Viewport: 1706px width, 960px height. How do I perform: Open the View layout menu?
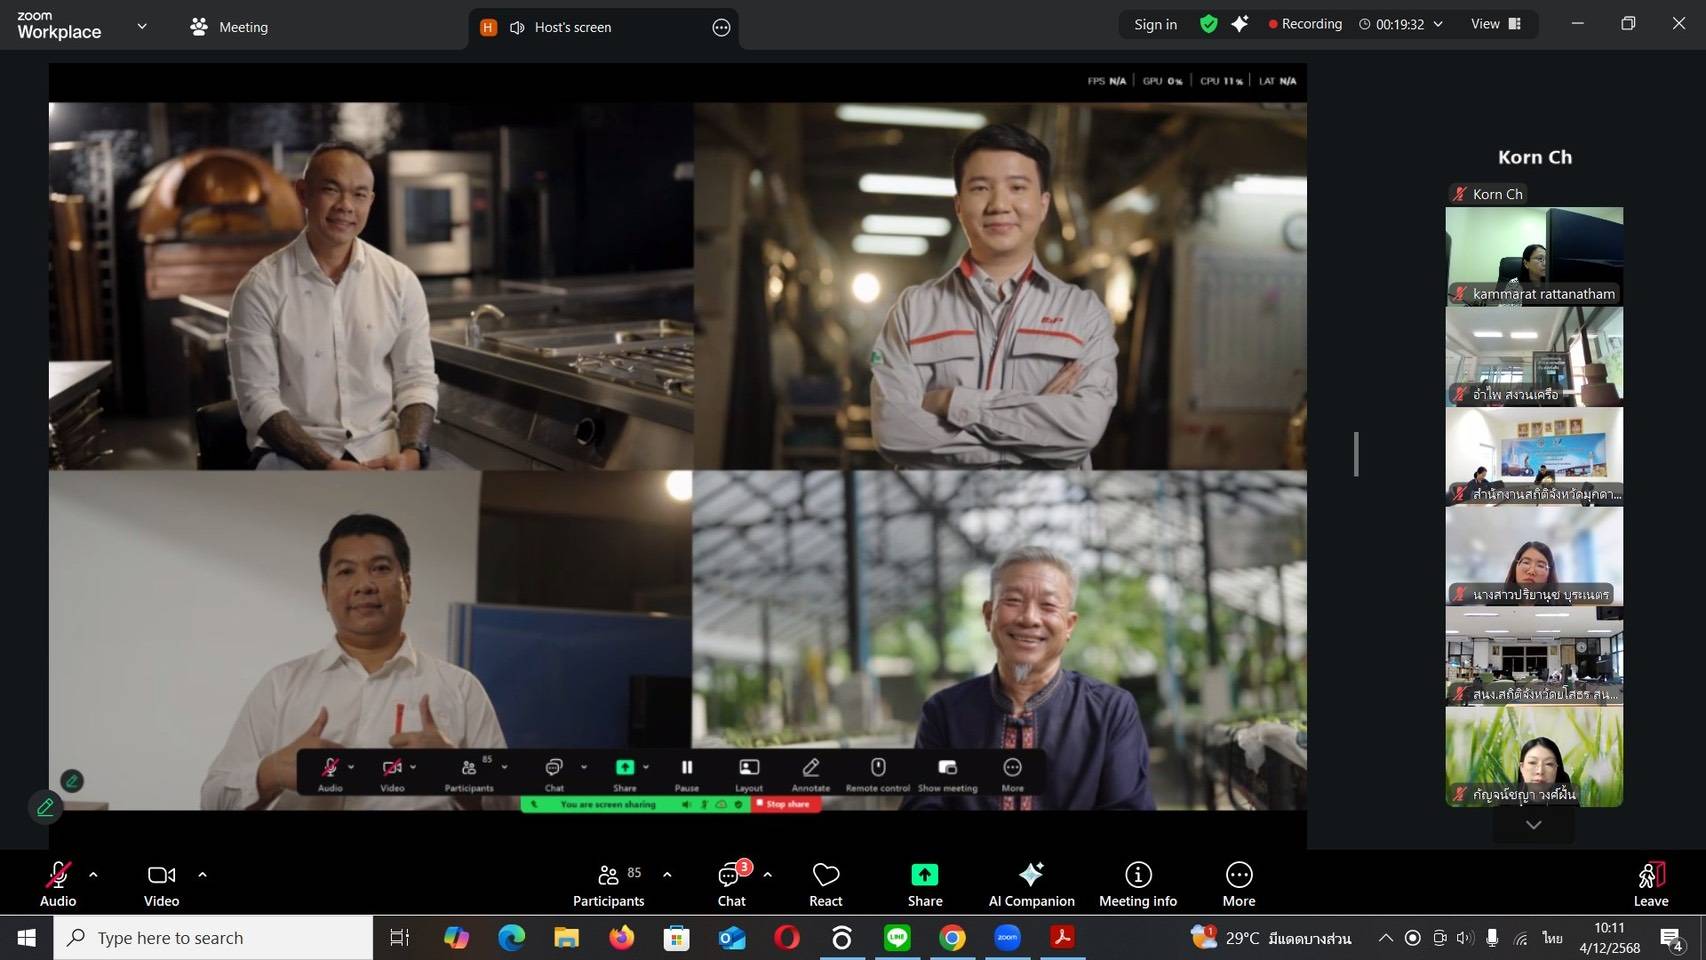1495,24
